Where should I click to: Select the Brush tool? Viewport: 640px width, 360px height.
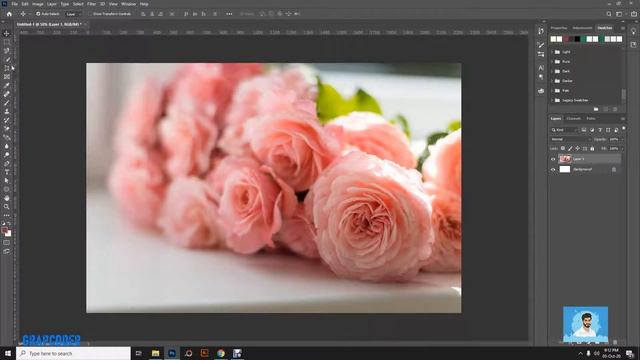pyautogui.click(x=7, y=102)
